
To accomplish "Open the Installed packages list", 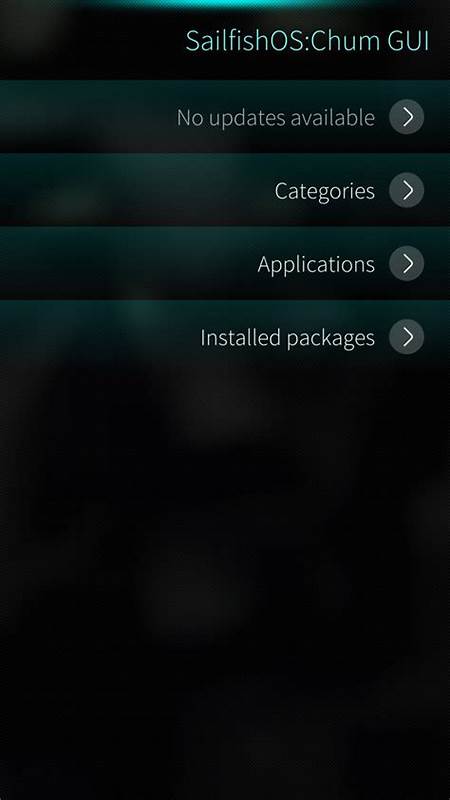I will click(225, 337).
